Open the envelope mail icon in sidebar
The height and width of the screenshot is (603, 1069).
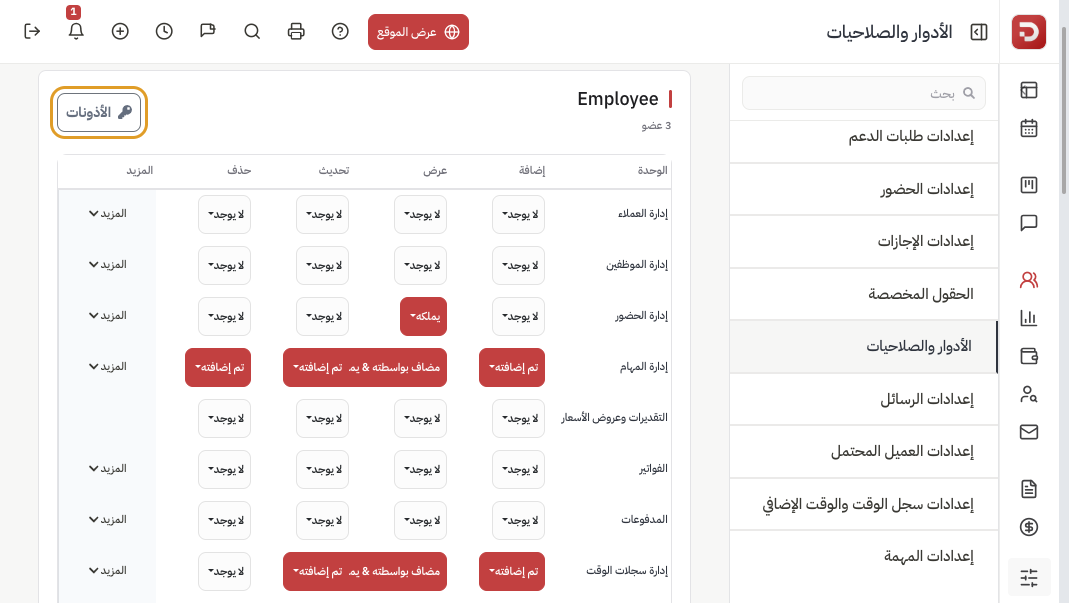tap(1029, 432)
